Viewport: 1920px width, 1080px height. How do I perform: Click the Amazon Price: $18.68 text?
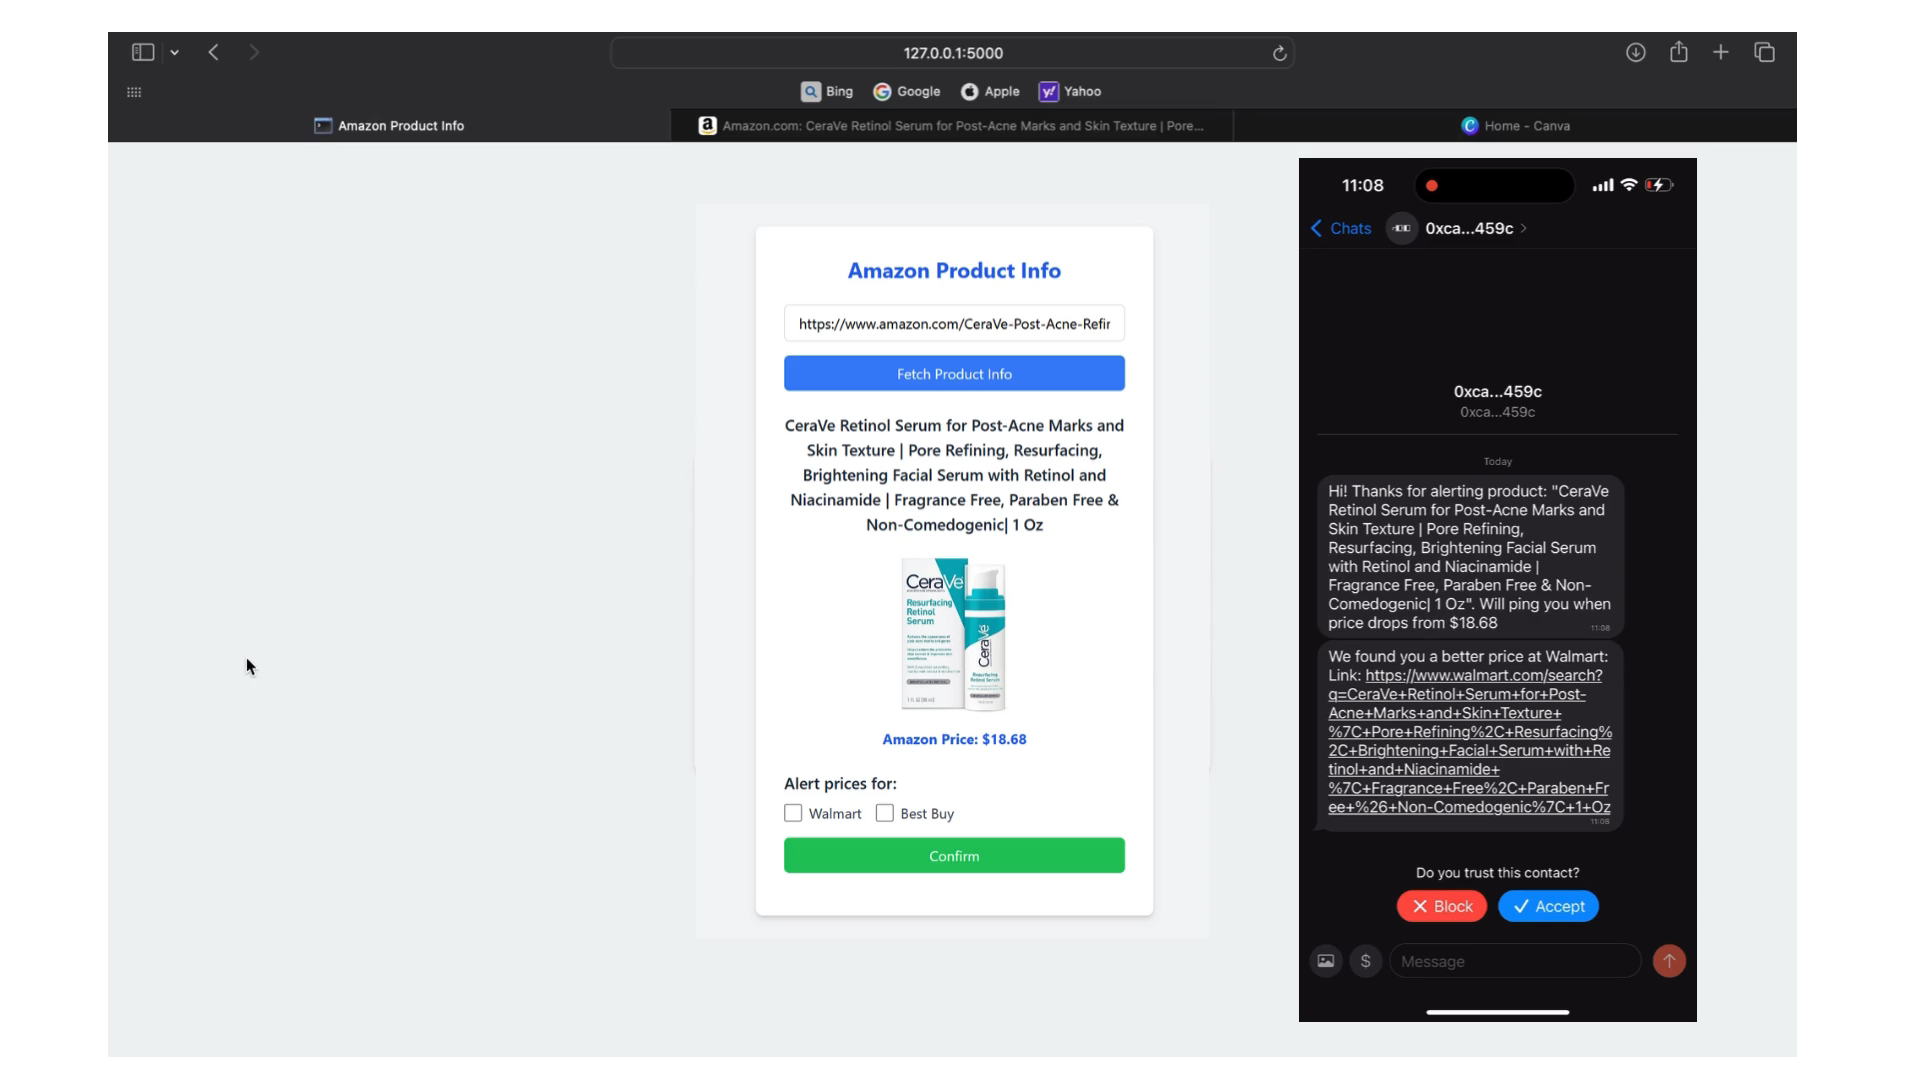pyautogui.click(x=954, y=739)
